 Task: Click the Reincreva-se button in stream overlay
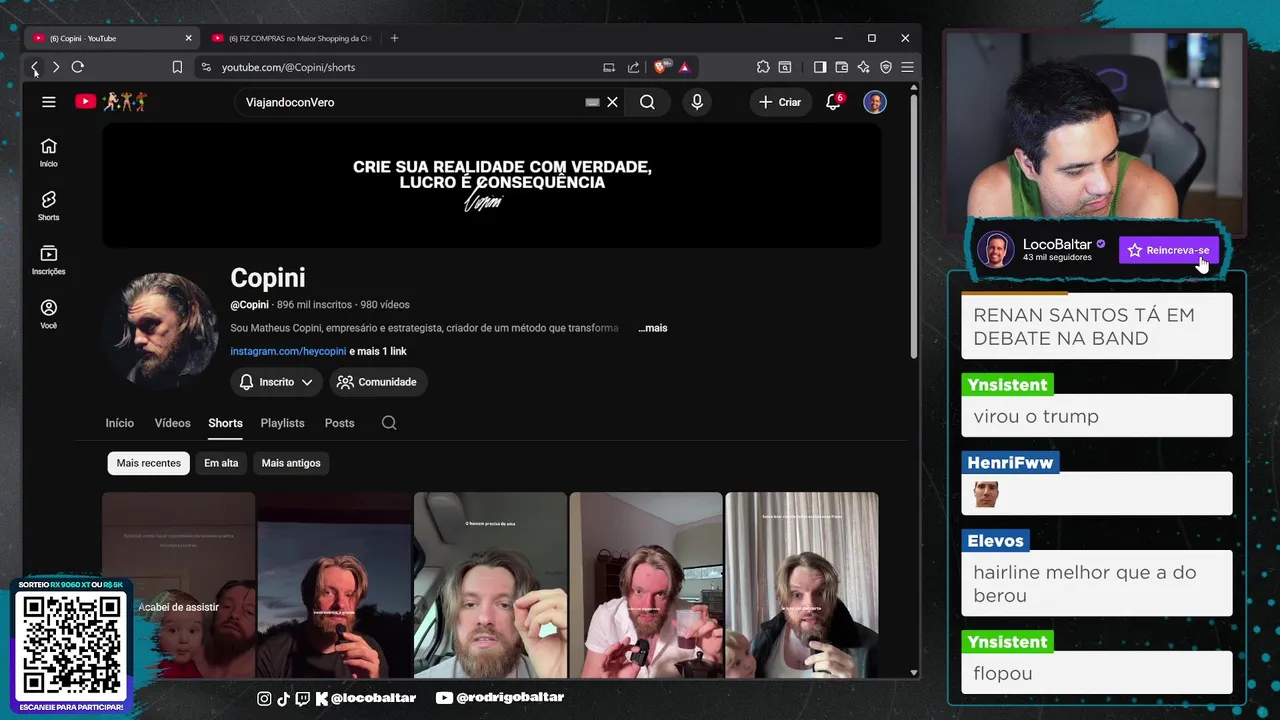(1169, 250)
